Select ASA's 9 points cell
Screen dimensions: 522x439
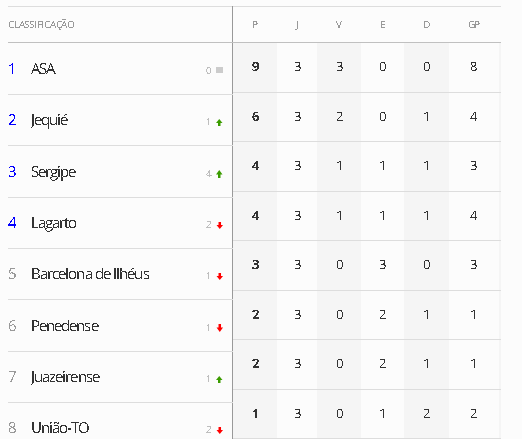pos(255,67)
